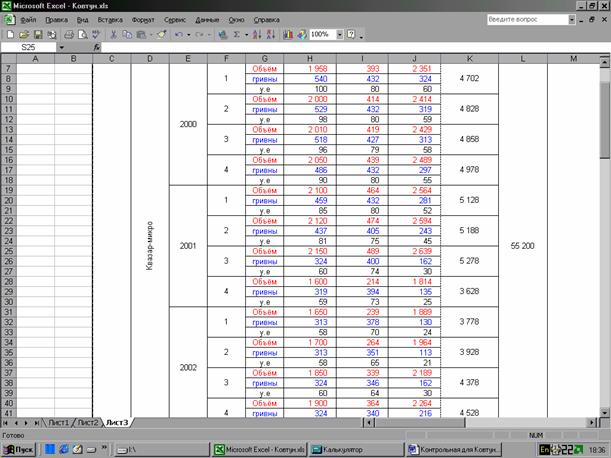Switch to the Лист1 sheet tab
The width and height of the screenshot is (611, 458).
click(x=61, y=423)
